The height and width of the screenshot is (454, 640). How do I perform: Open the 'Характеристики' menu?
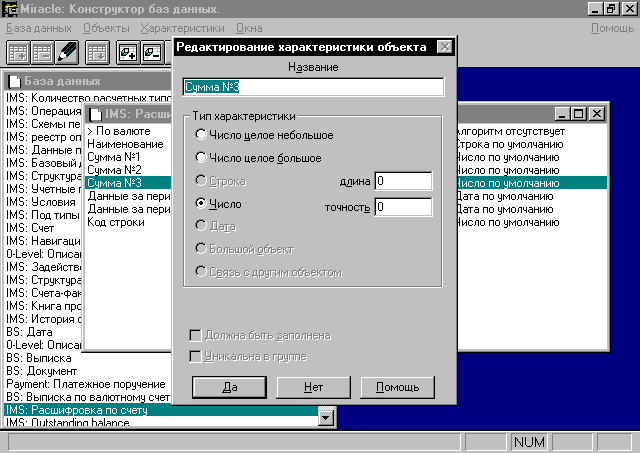coord(182,28)
